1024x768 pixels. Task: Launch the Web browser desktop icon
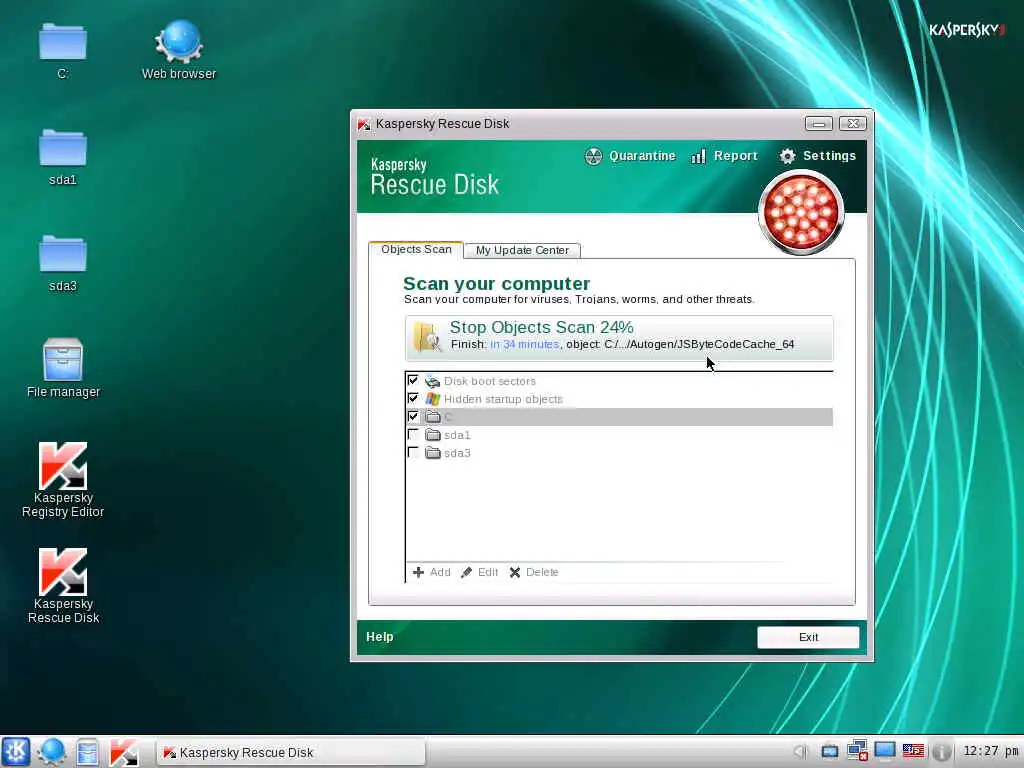point(179,51)
